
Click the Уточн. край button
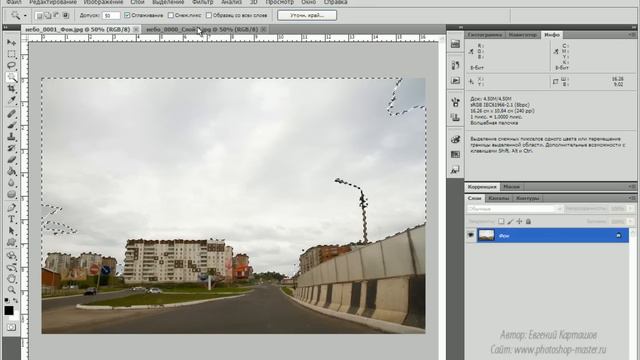point(307,16)
